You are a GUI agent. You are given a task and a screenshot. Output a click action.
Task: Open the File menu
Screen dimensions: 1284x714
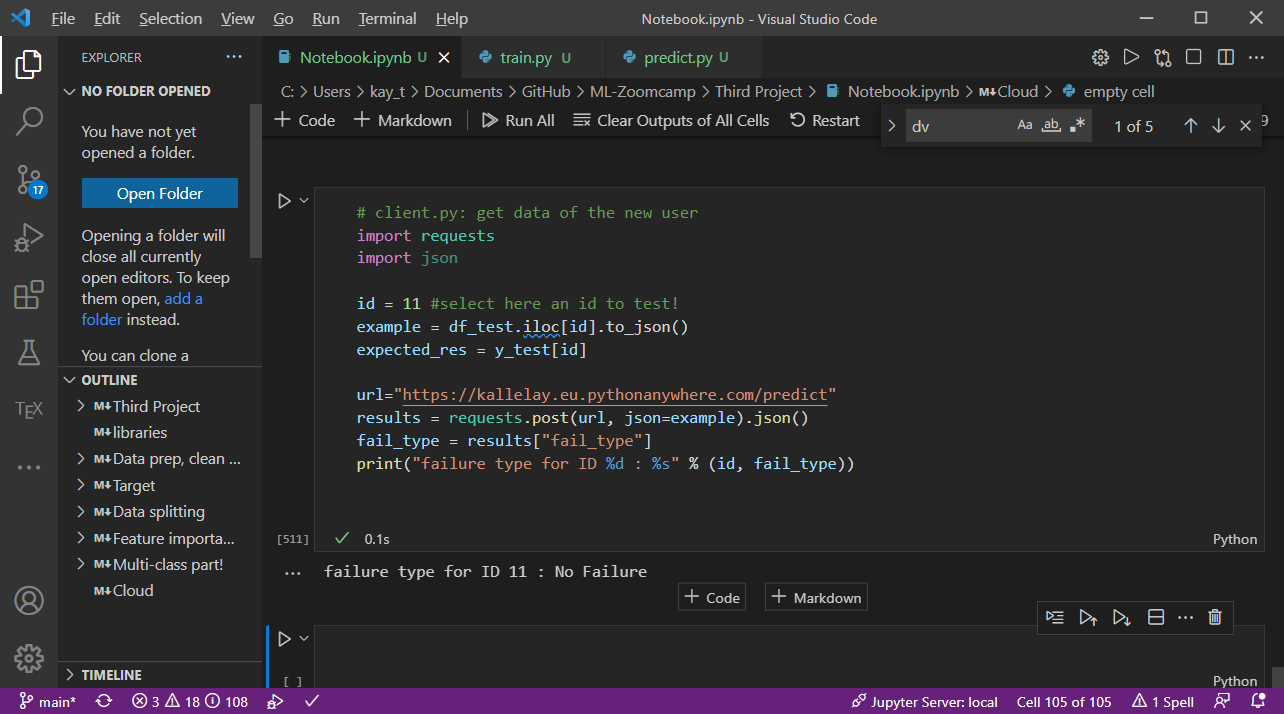point(62,18)
